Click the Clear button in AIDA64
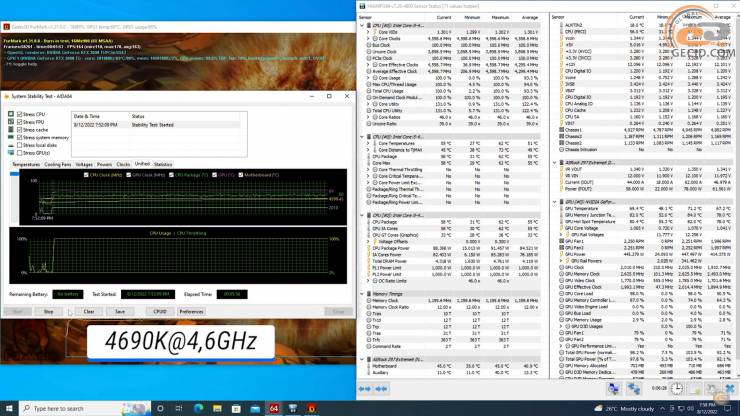Screen dimensions: 740x416 coord(89,312)
